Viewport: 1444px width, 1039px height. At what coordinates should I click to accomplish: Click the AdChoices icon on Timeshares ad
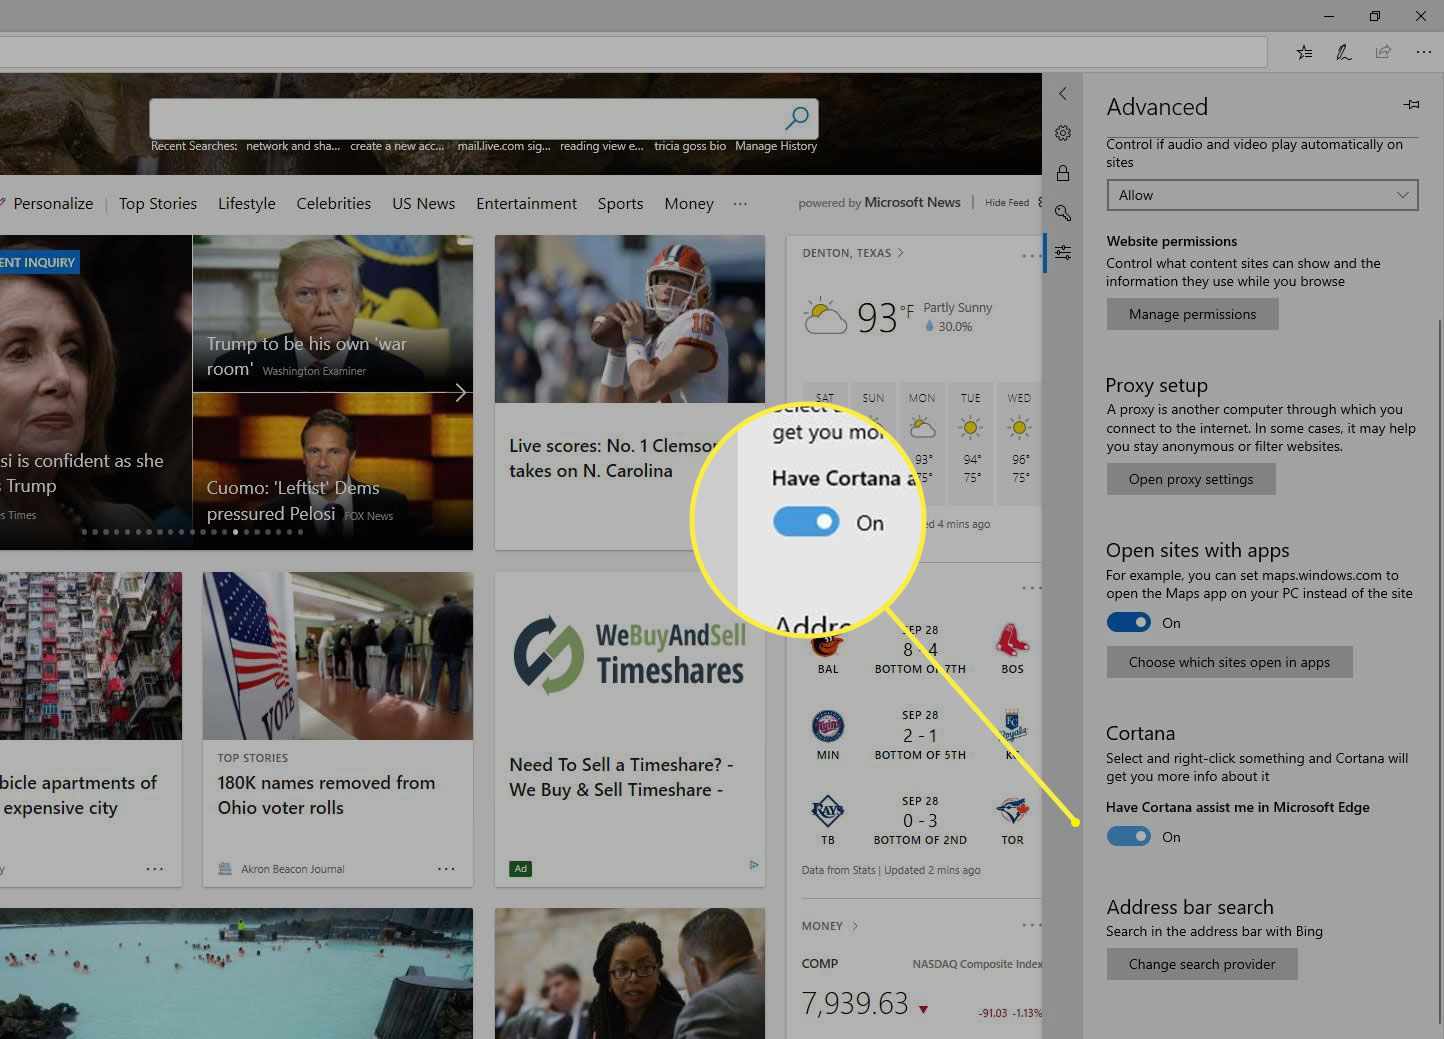(754, 865)
